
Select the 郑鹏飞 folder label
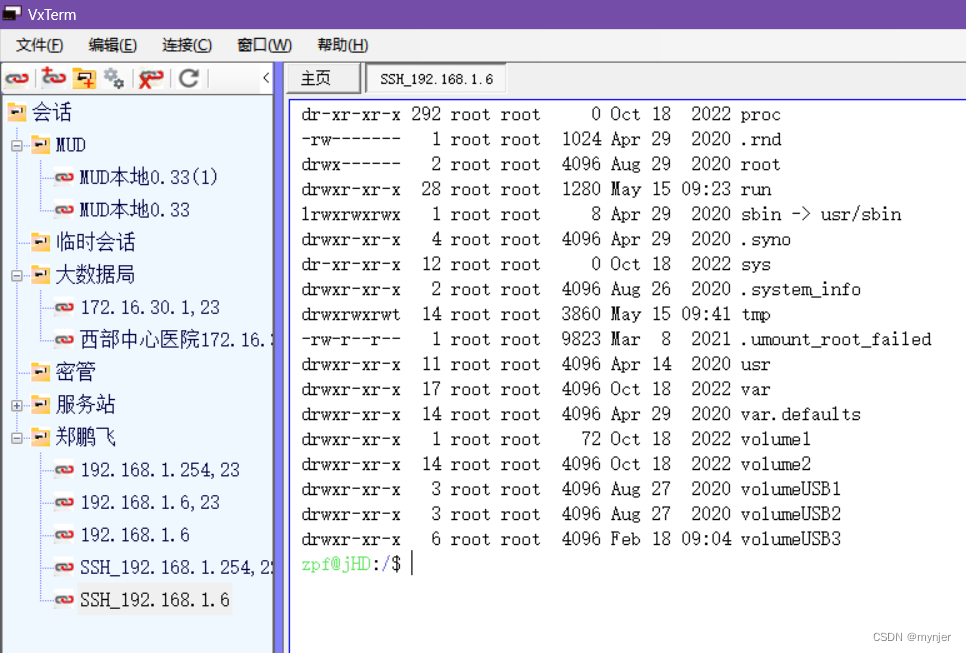[x=86, y=437]
